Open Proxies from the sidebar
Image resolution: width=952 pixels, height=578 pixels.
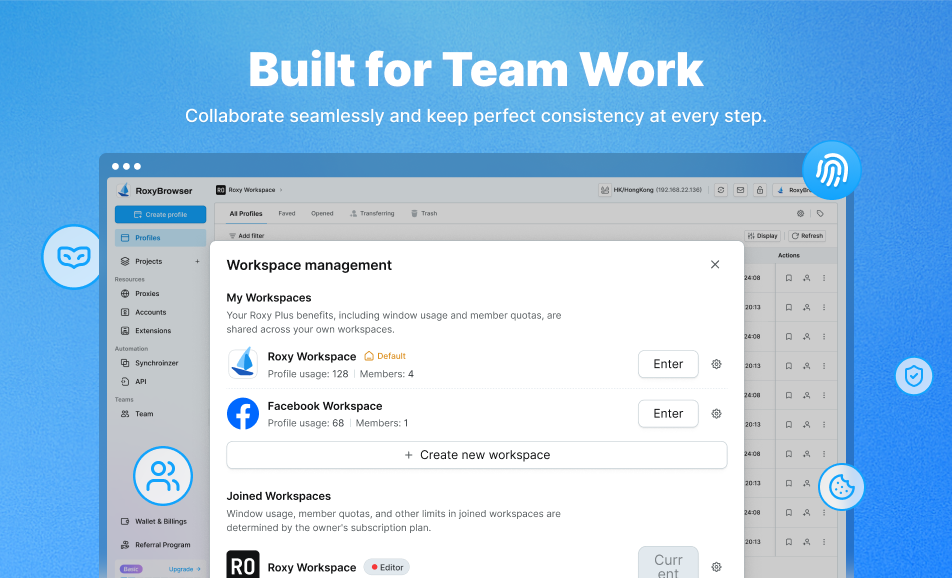(148, 293)
